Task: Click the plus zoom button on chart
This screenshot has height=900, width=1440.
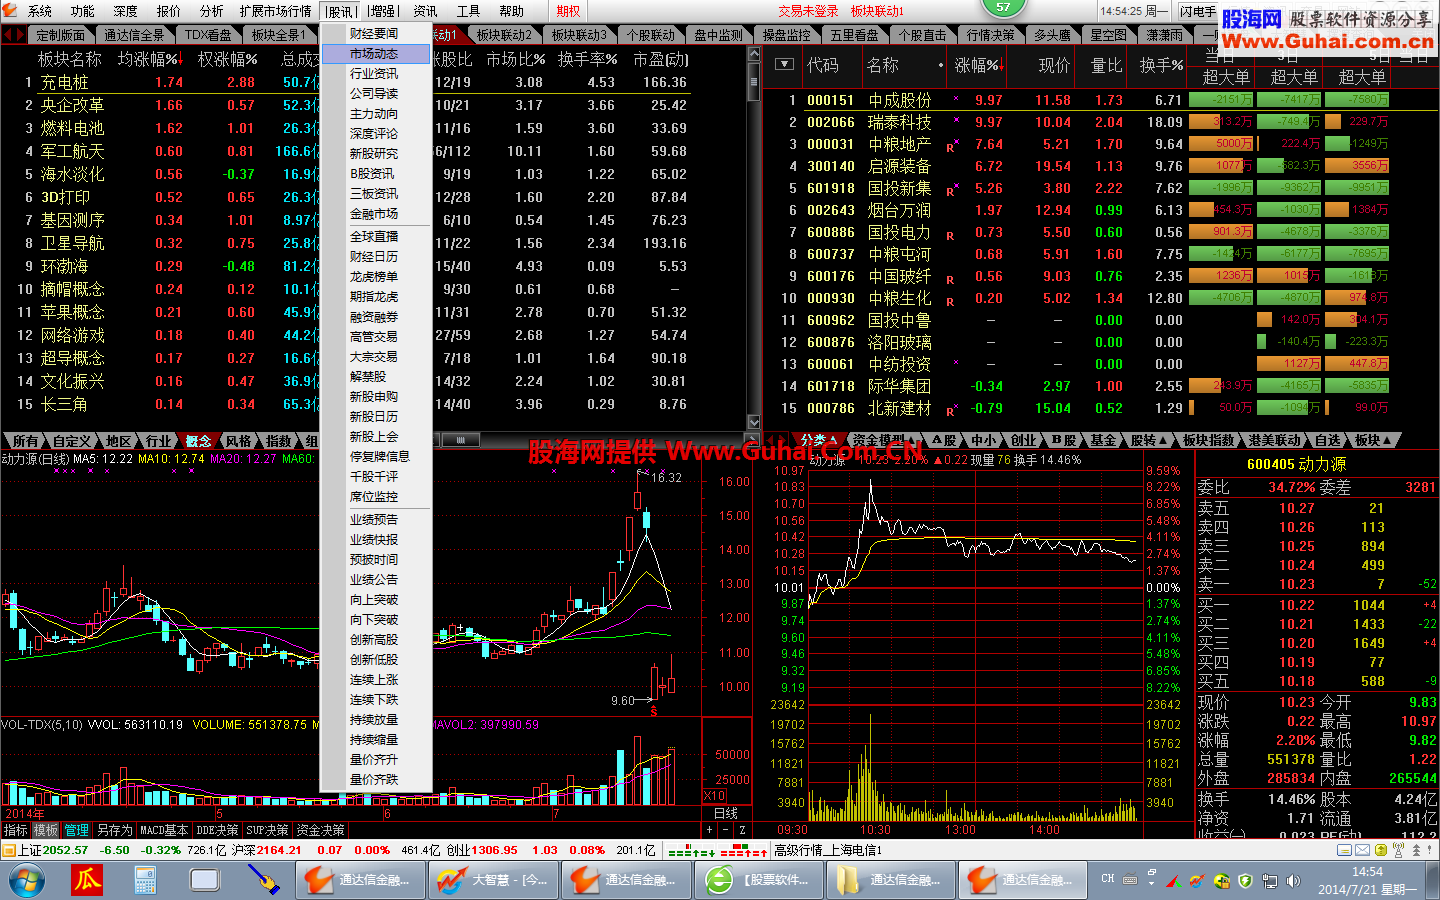Action: coord(710,830)
